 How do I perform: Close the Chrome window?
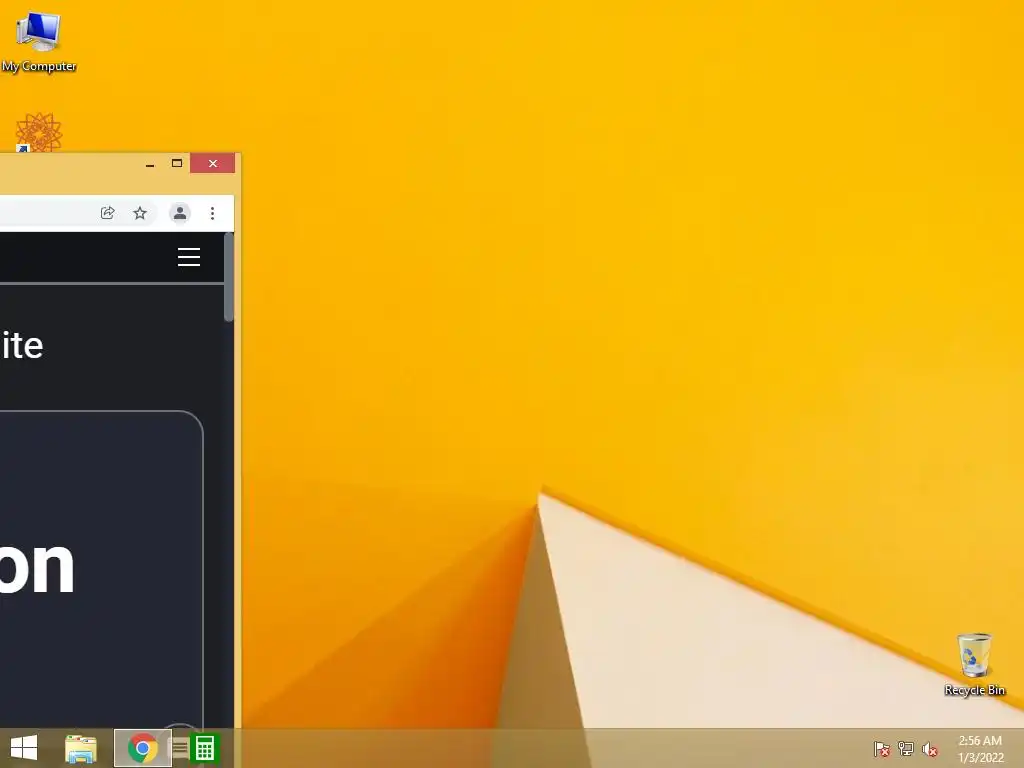coord(213,163)
